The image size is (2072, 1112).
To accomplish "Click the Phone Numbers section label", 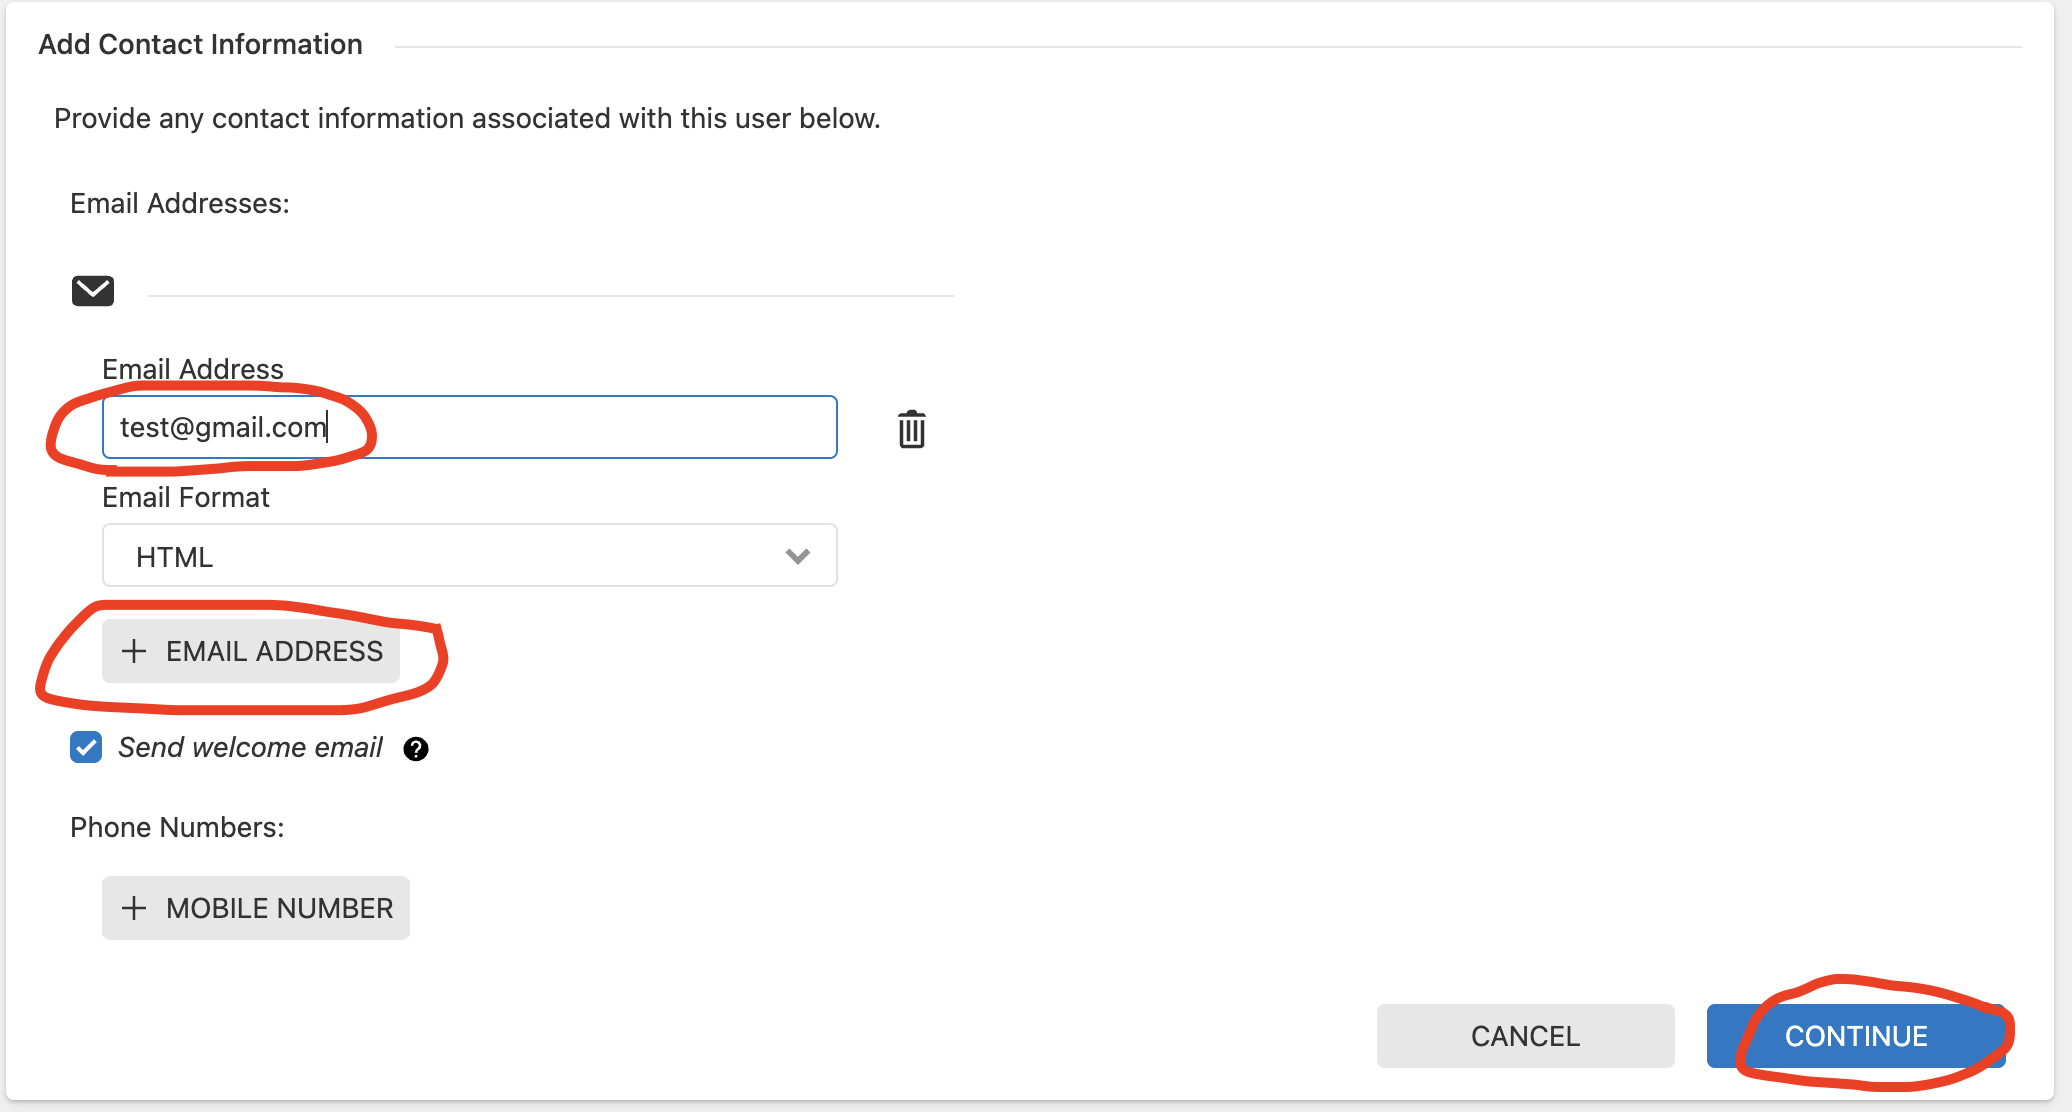I will pyautogui.click(x=177, y=828).
